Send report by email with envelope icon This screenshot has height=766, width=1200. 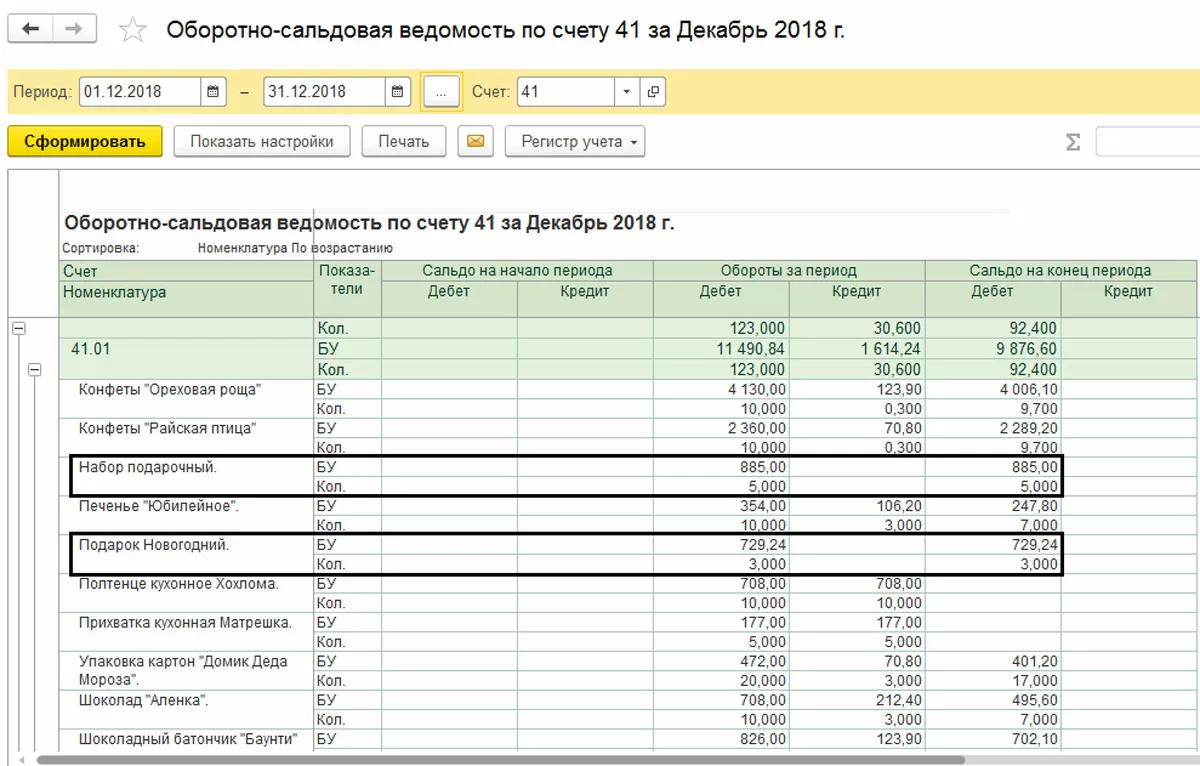point(476,142)
